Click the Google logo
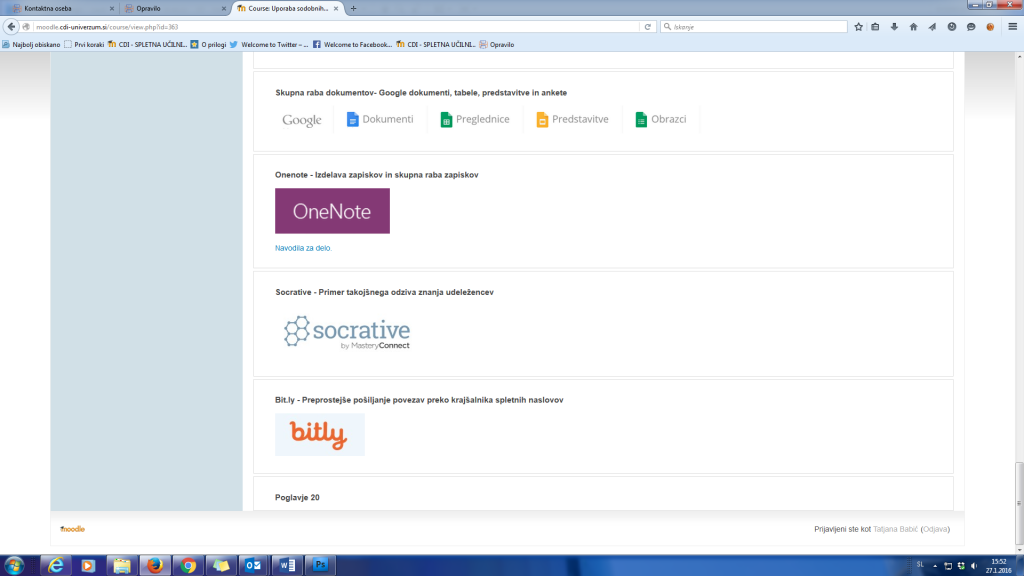This screenshot has height=576, width=1024. pos(301,120)
